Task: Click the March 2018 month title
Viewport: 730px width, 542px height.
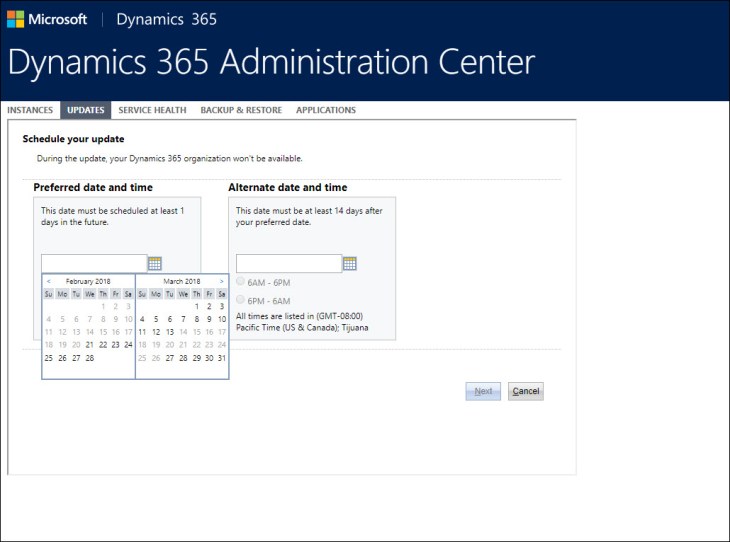Action: click(x=182, y=281)
